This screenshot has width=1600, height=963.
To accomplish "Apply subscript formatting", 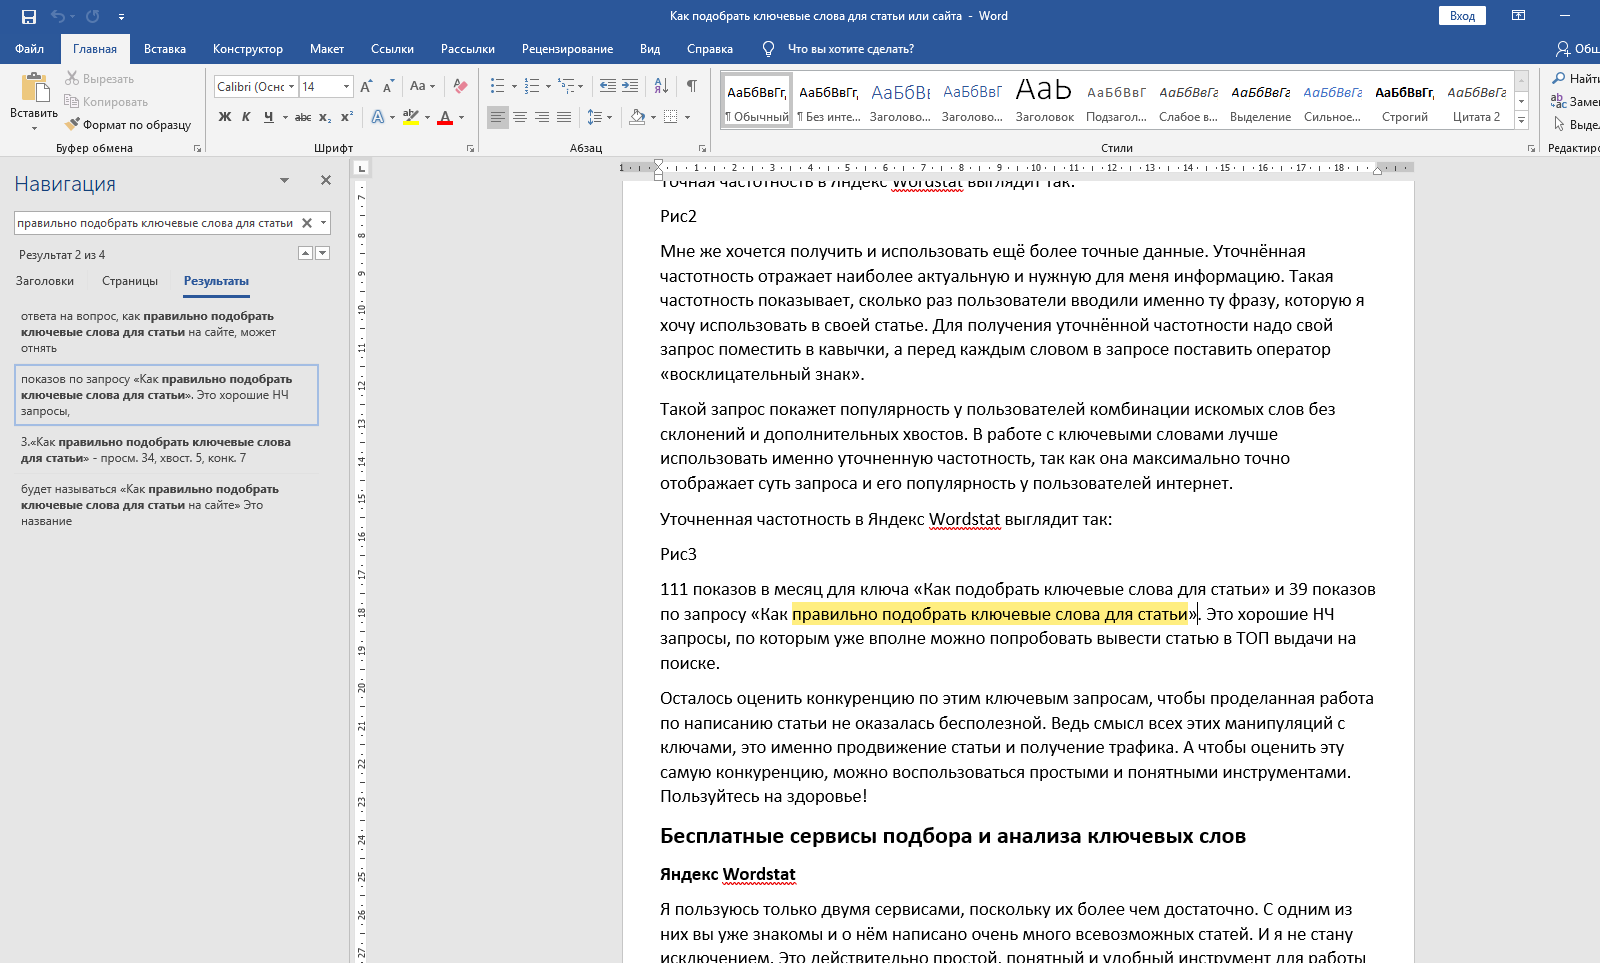I will (325, 117).
